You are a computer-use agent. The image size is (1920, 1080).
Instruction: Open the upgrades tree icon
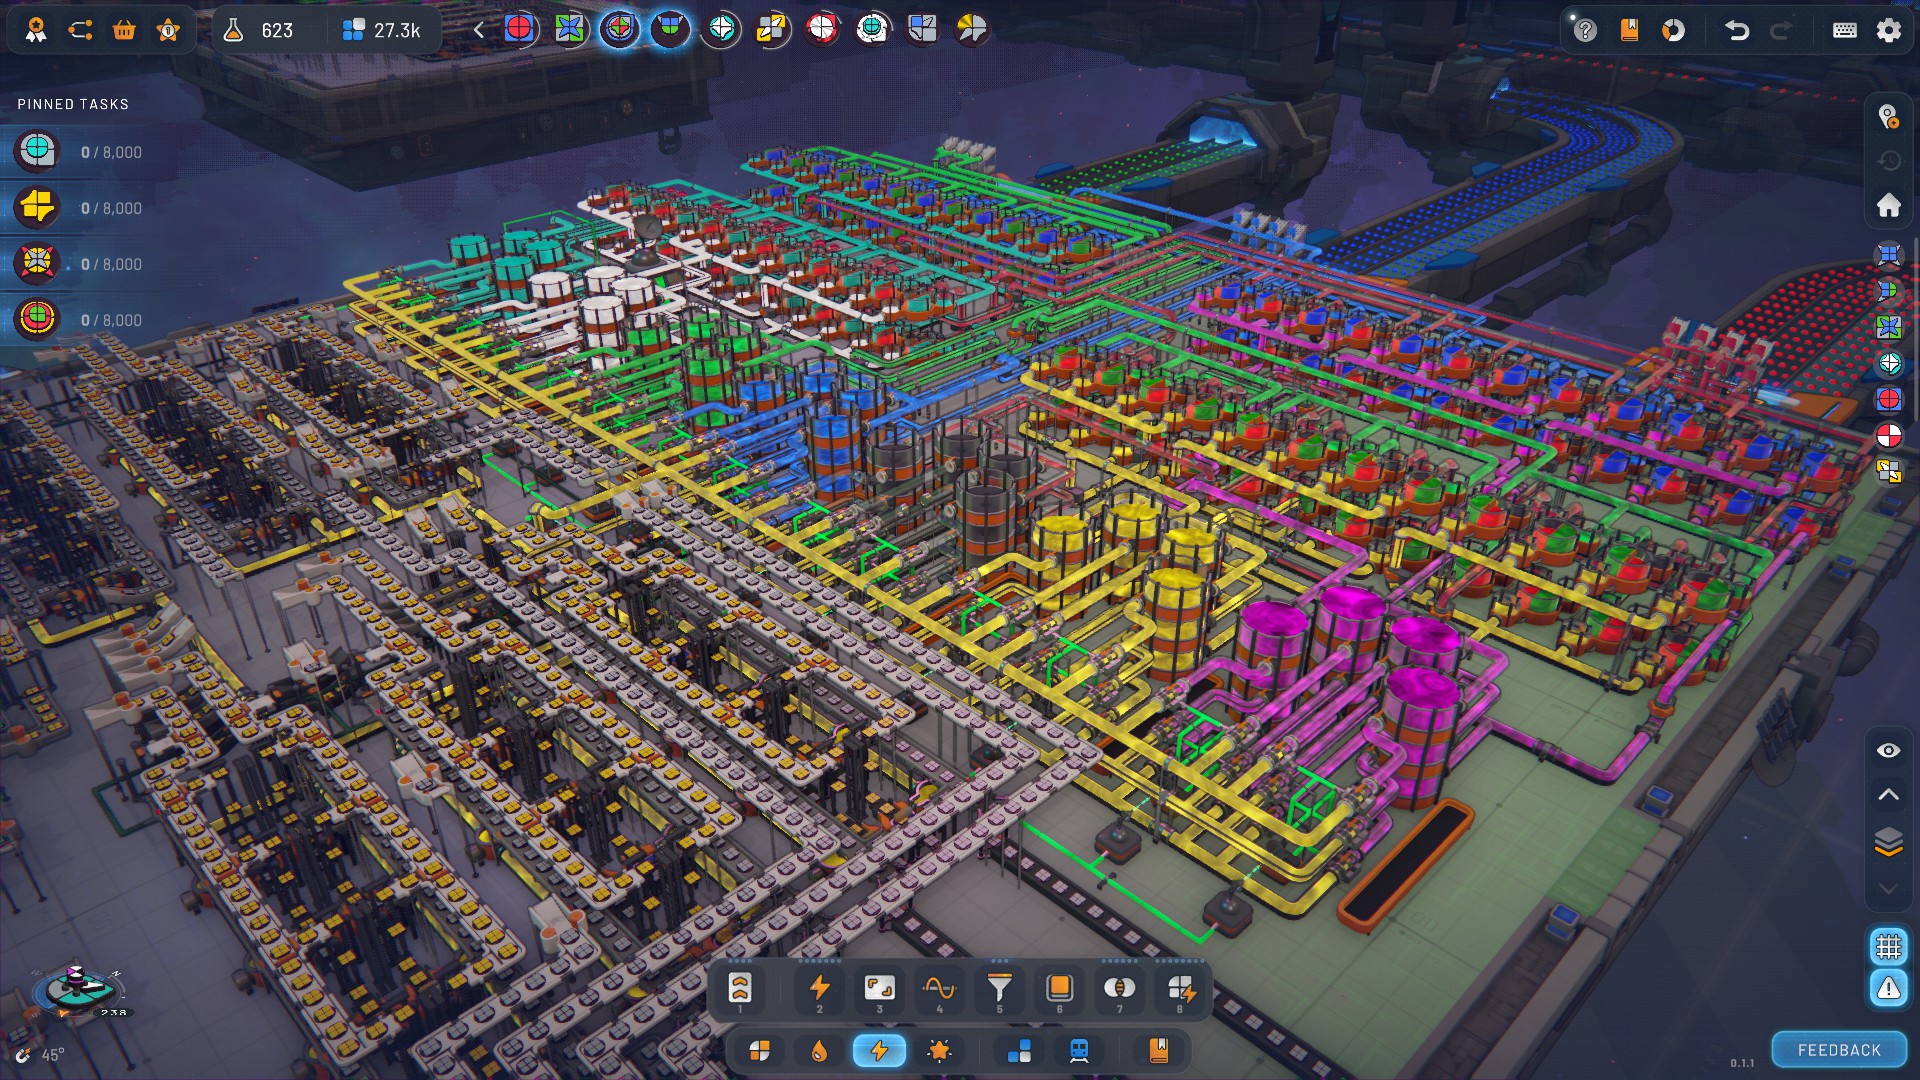(x=80, y=30)
